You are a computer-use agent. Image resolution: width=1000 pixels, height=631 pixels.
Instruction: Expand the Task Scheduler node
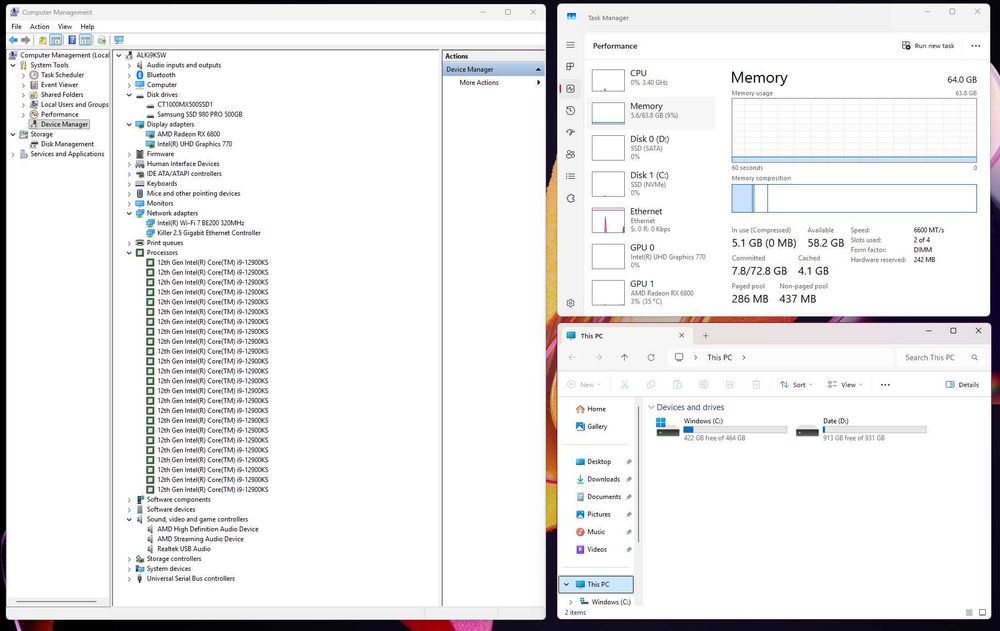tap(24, 75)
